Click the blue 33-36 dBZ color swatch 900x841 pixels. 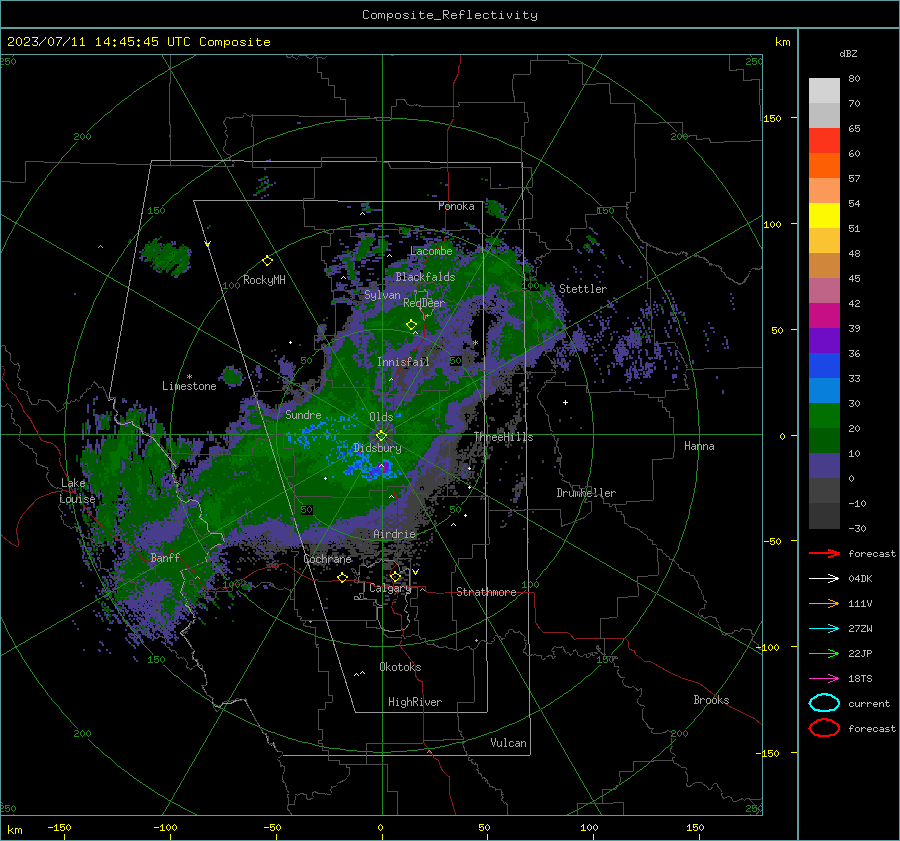click(x=824, y=366)
